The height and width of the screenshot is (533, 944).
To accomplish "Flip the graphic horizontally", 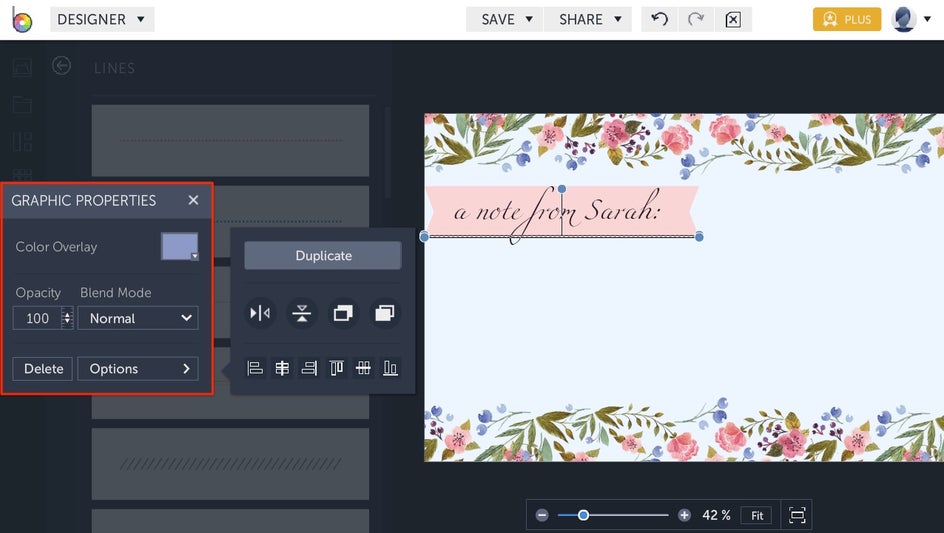I will [x=260, y=313].
